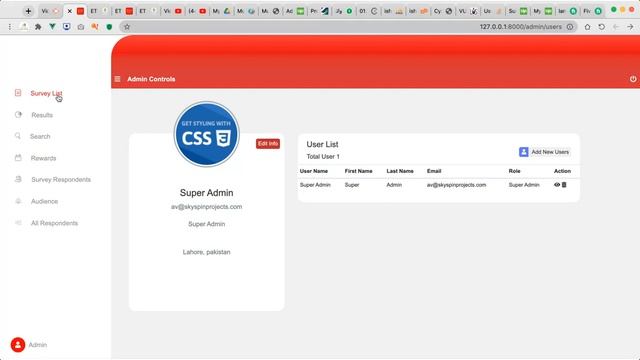The width and height of the screenshot is (640, 360).
Task: Reload the page with the refresh icon
Action: (x=602, y=27)
